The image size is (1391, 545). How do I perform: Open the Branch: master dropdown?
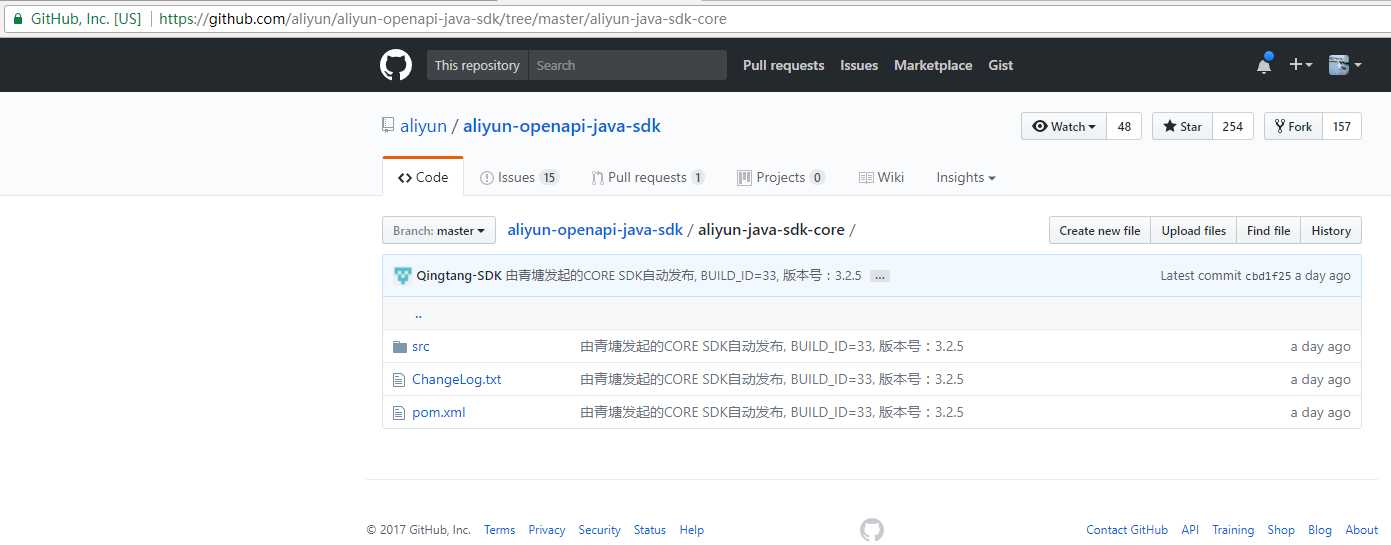439,231
